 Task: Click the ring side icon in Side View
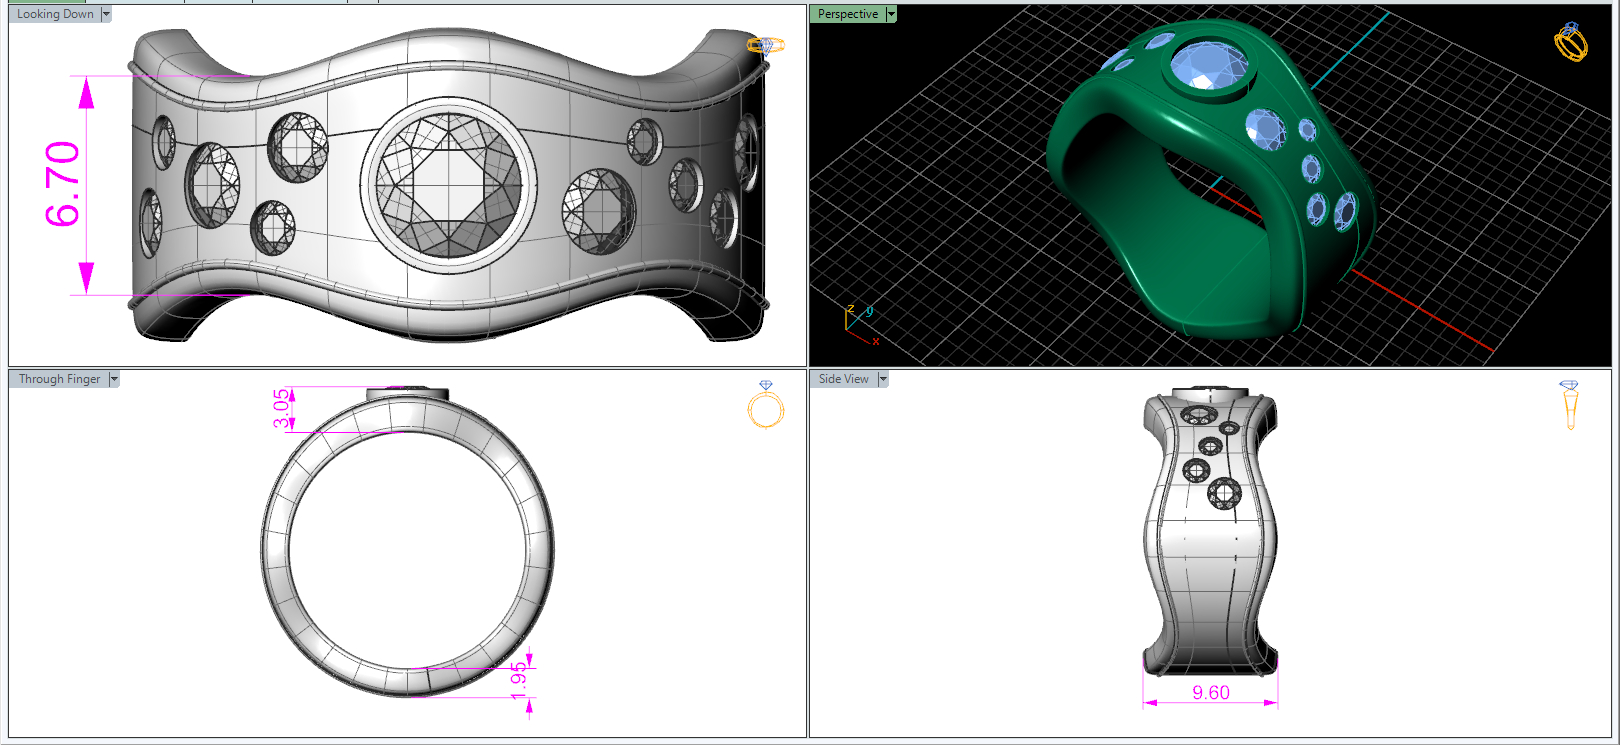(x=1569, y=404)
